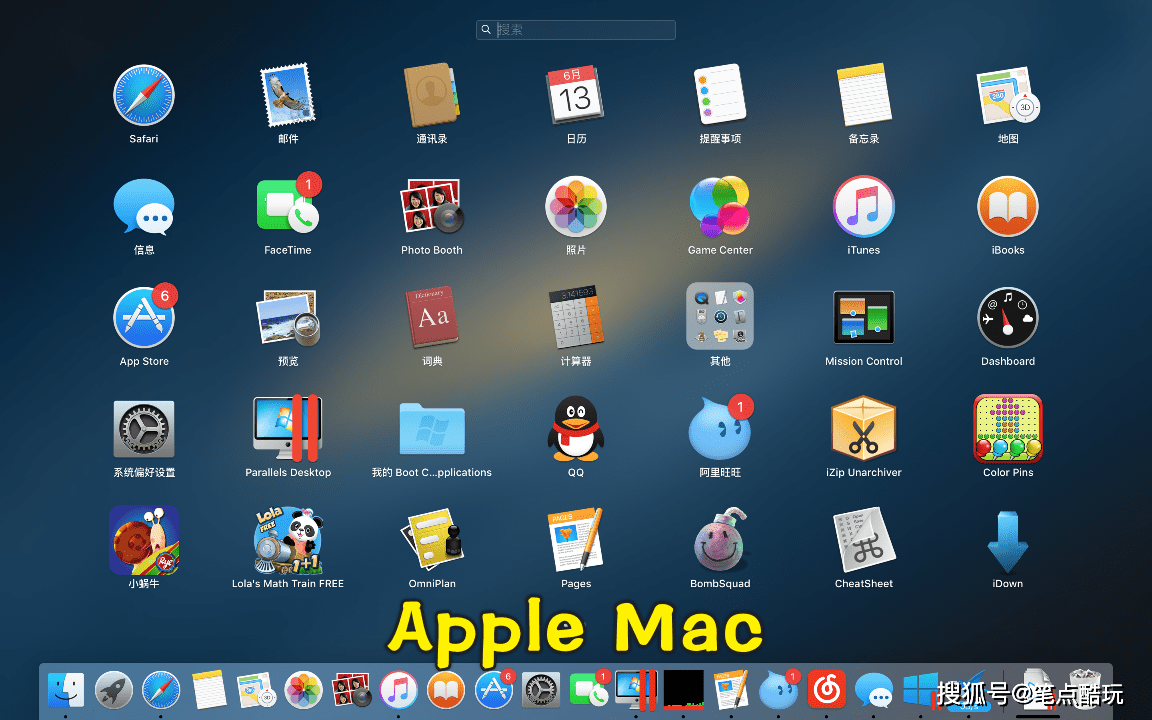Open App Store from the Dock

point(494,689)
